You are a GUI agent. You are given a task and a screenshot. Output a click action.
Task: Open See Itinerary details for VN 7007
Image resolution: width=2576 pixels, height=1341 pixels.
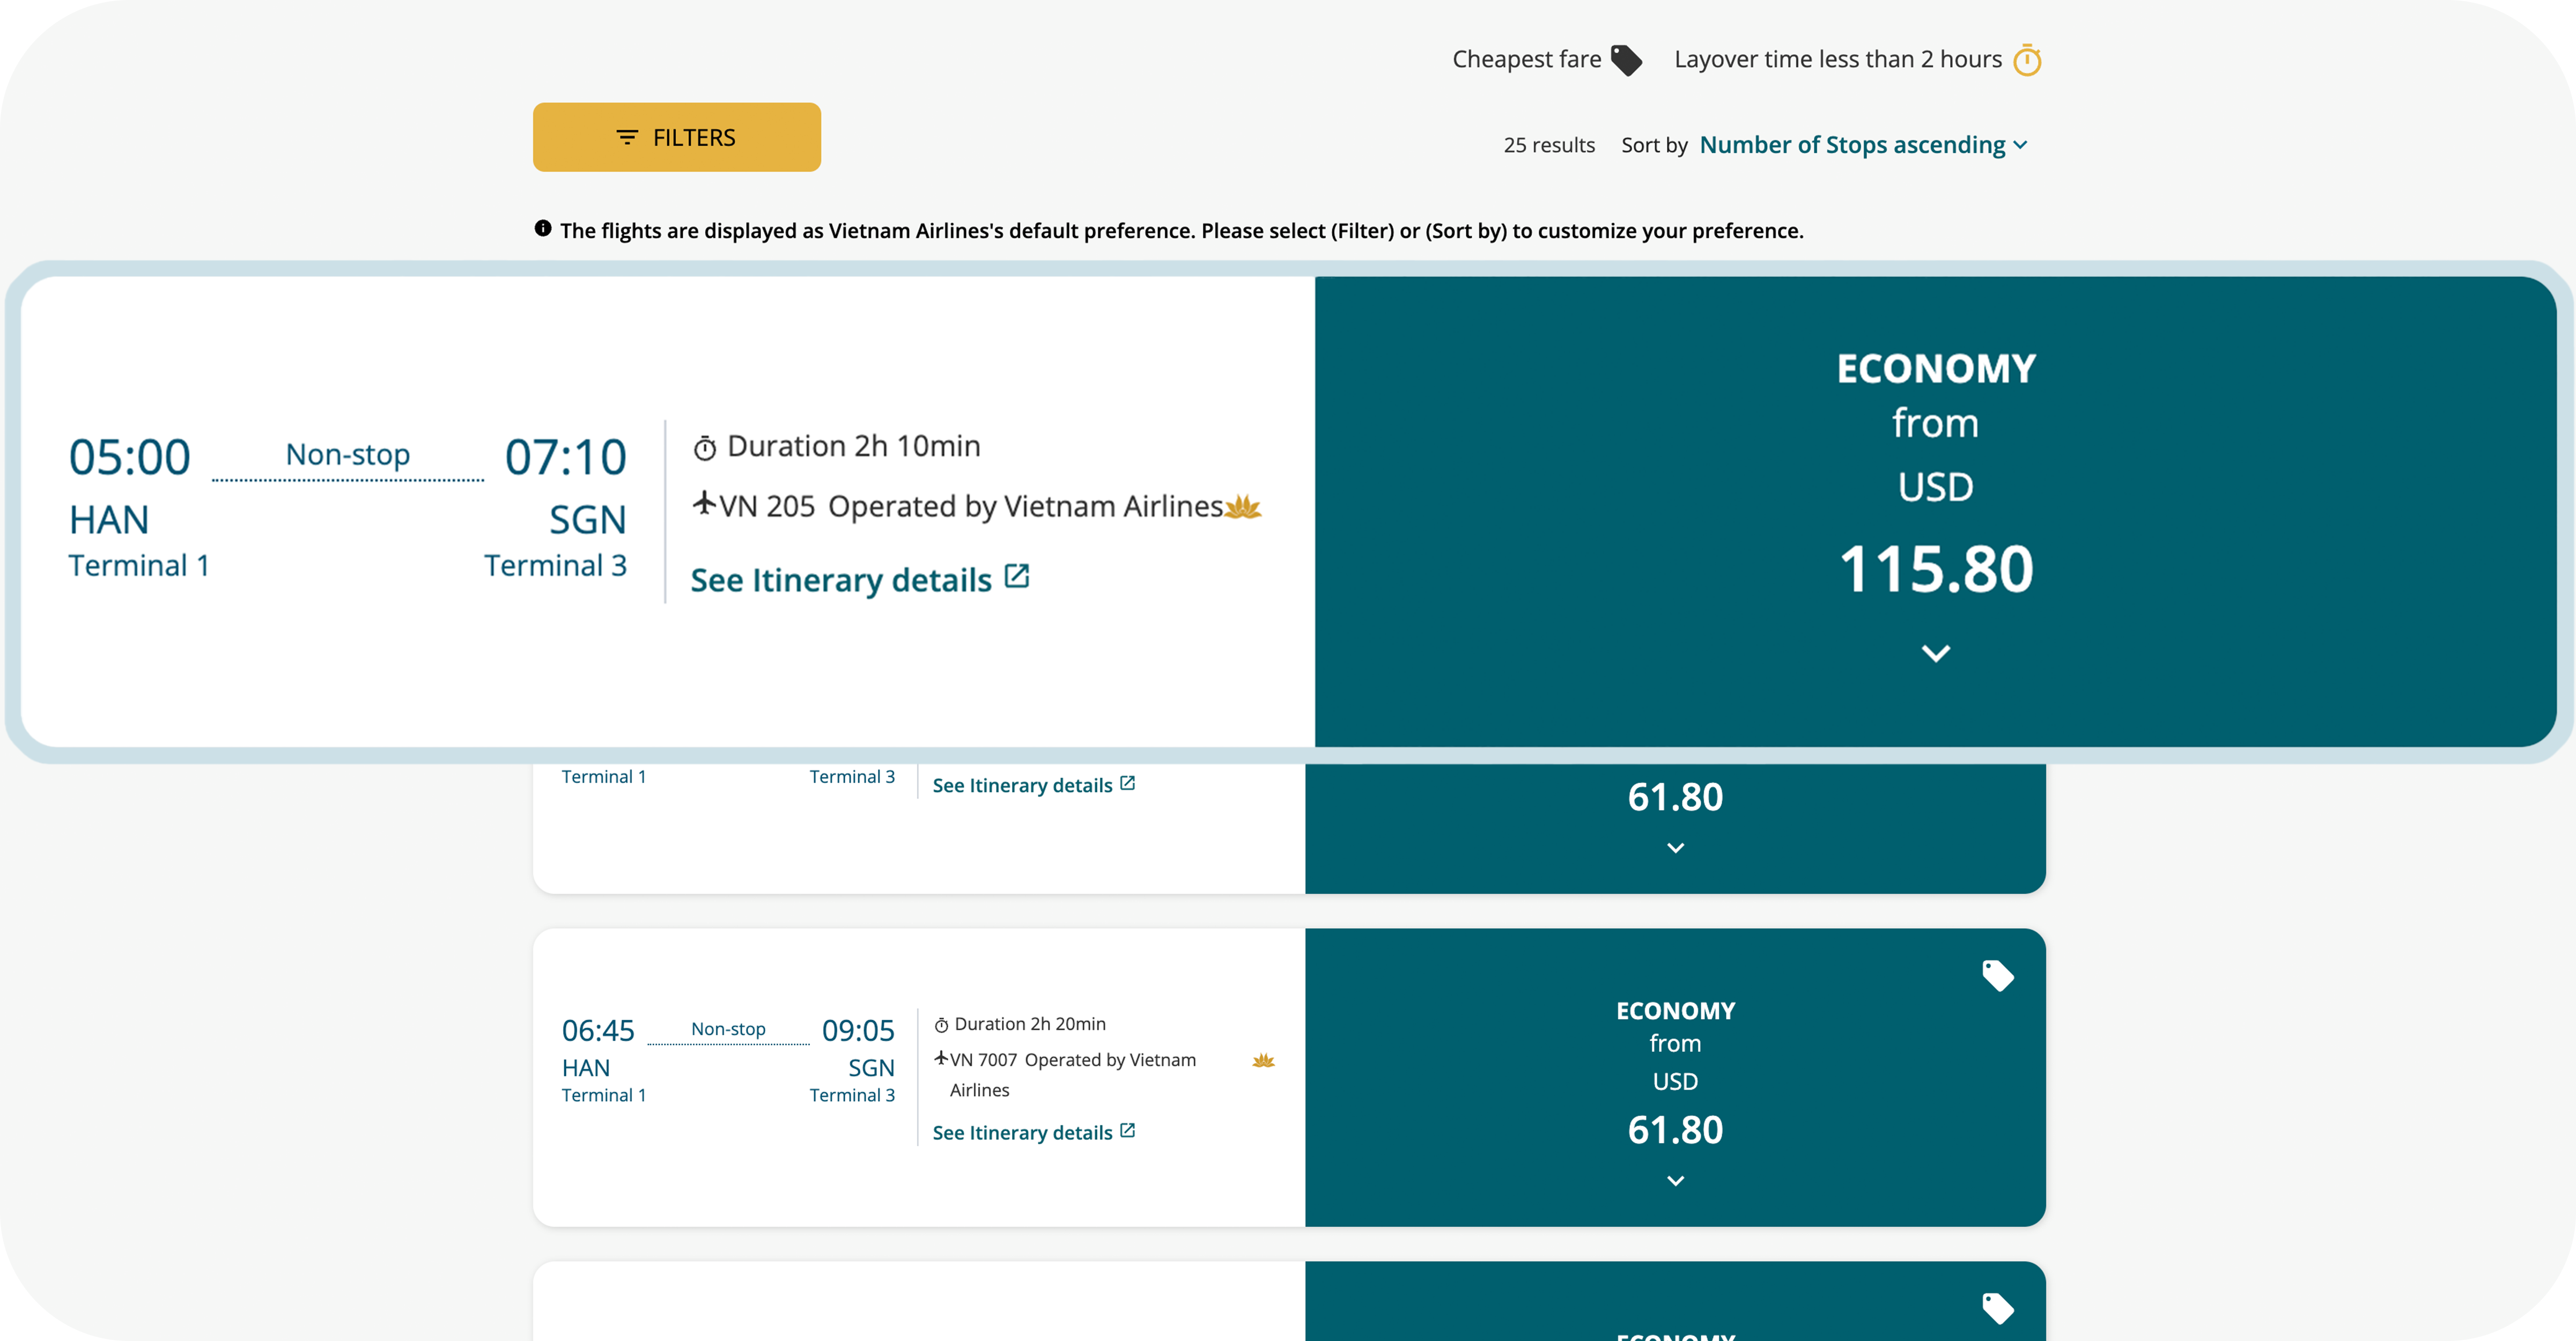point(1022,1132)
